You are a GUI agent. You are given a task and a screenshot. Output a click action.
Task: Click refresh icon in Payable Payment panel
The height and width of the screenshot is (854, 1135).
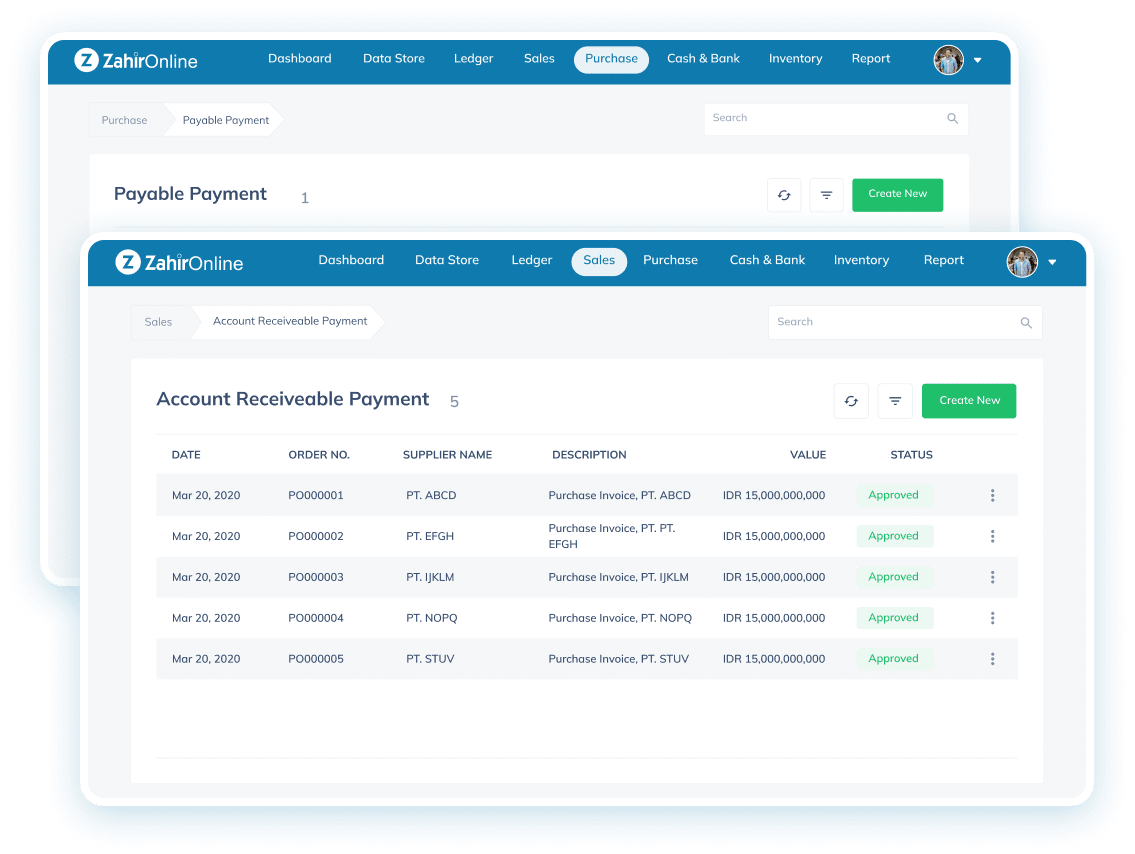pos(784,195)
